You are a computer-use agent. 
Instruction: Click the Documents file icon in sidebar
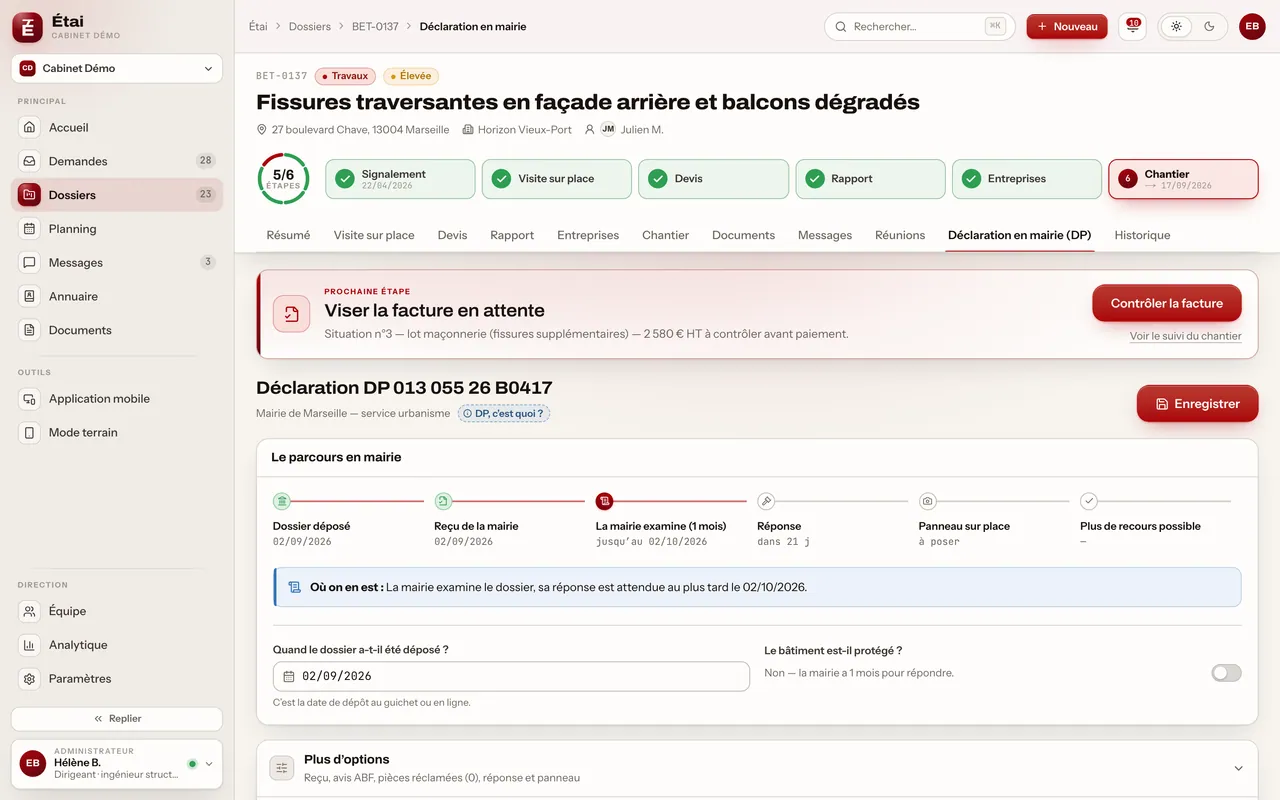point(30,330)
